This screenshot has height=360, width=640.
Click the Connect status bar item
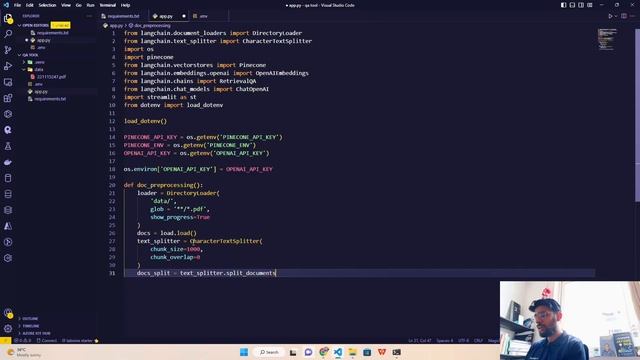47,340
